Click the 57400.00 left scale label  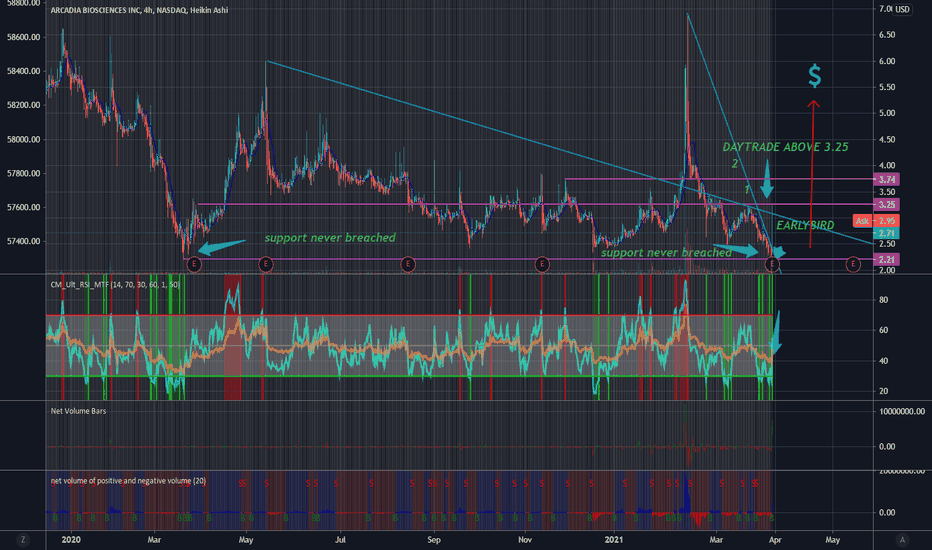coord(23,241)
